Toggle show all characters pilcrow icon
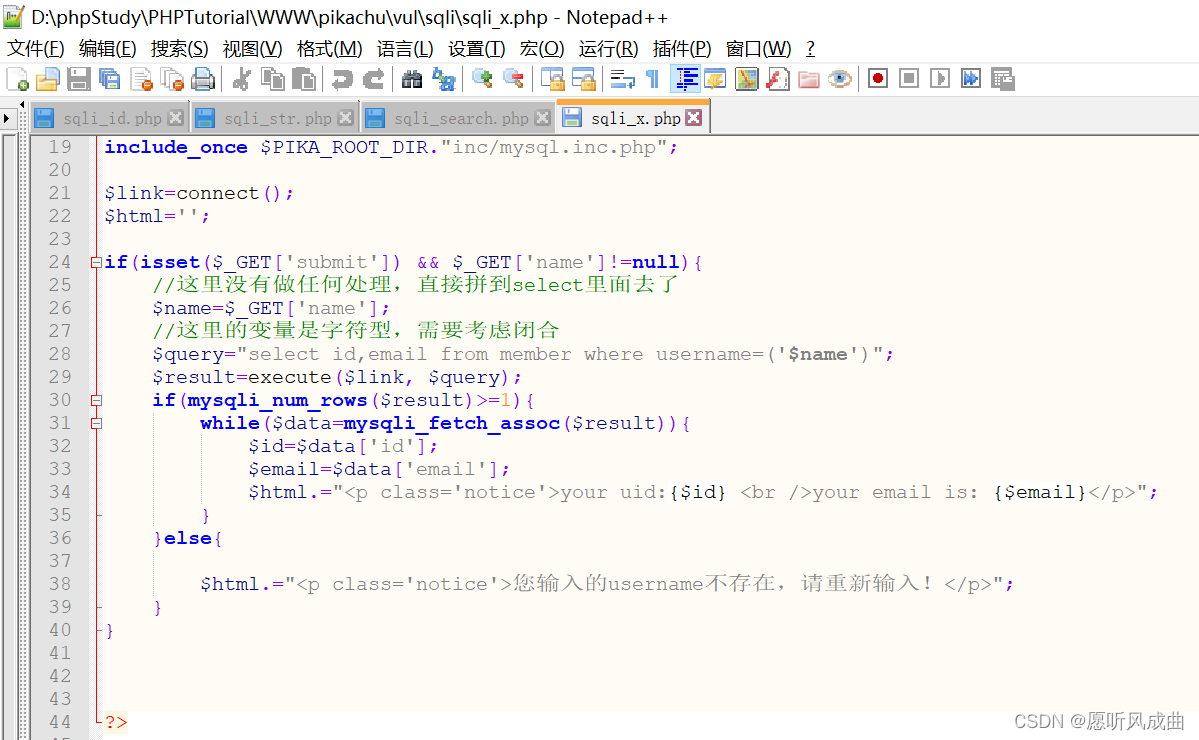The image size is (1199, 740). [x=653, y=79]
